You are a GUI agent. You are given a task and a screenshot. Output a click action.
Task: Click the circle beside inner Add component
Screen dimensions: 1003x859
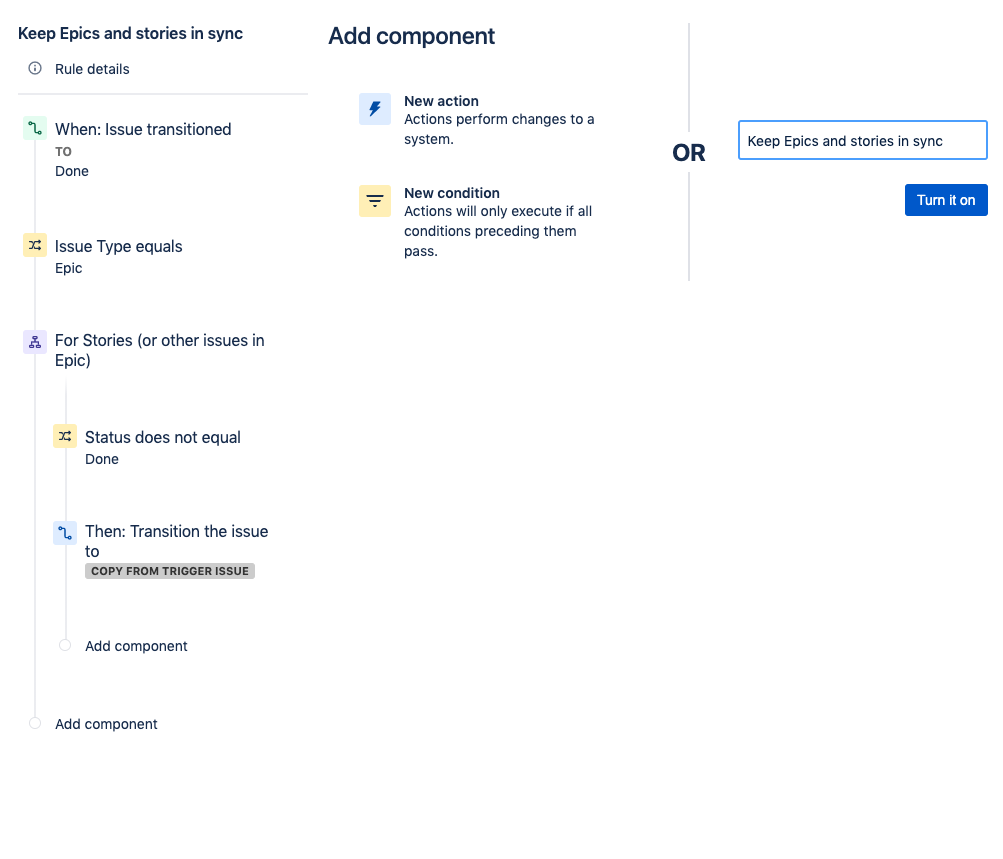coord(64,645)
